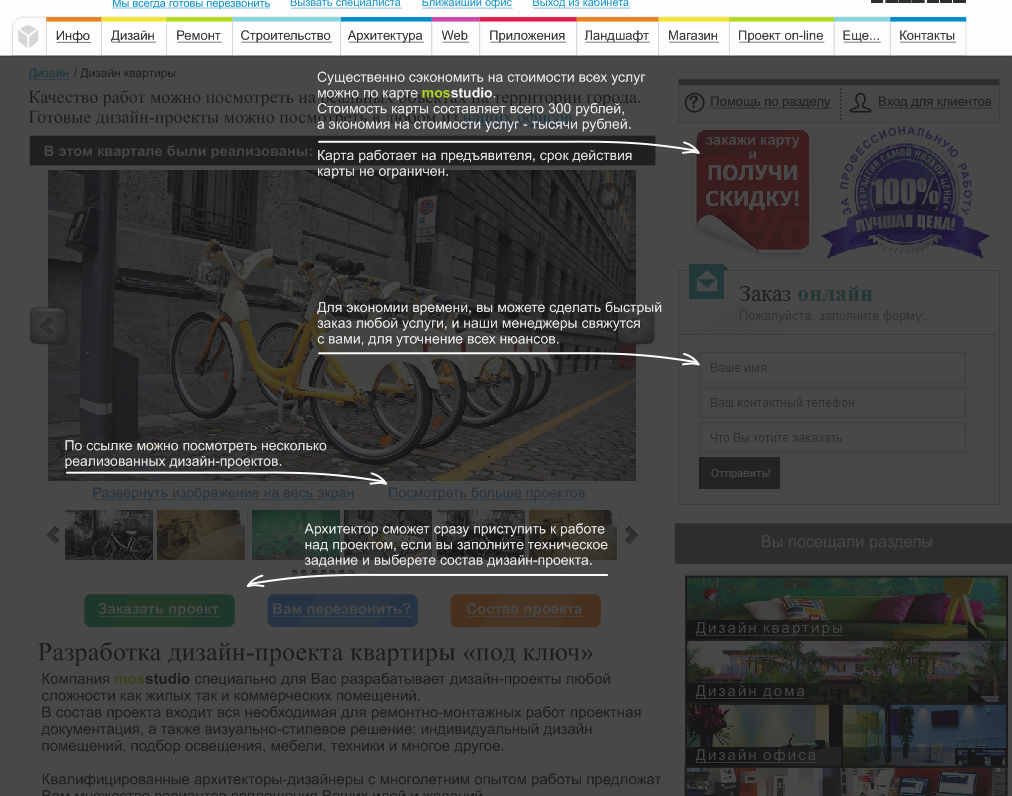Open the Инфо menu
Screen dimensions: 1012x796
73,36
